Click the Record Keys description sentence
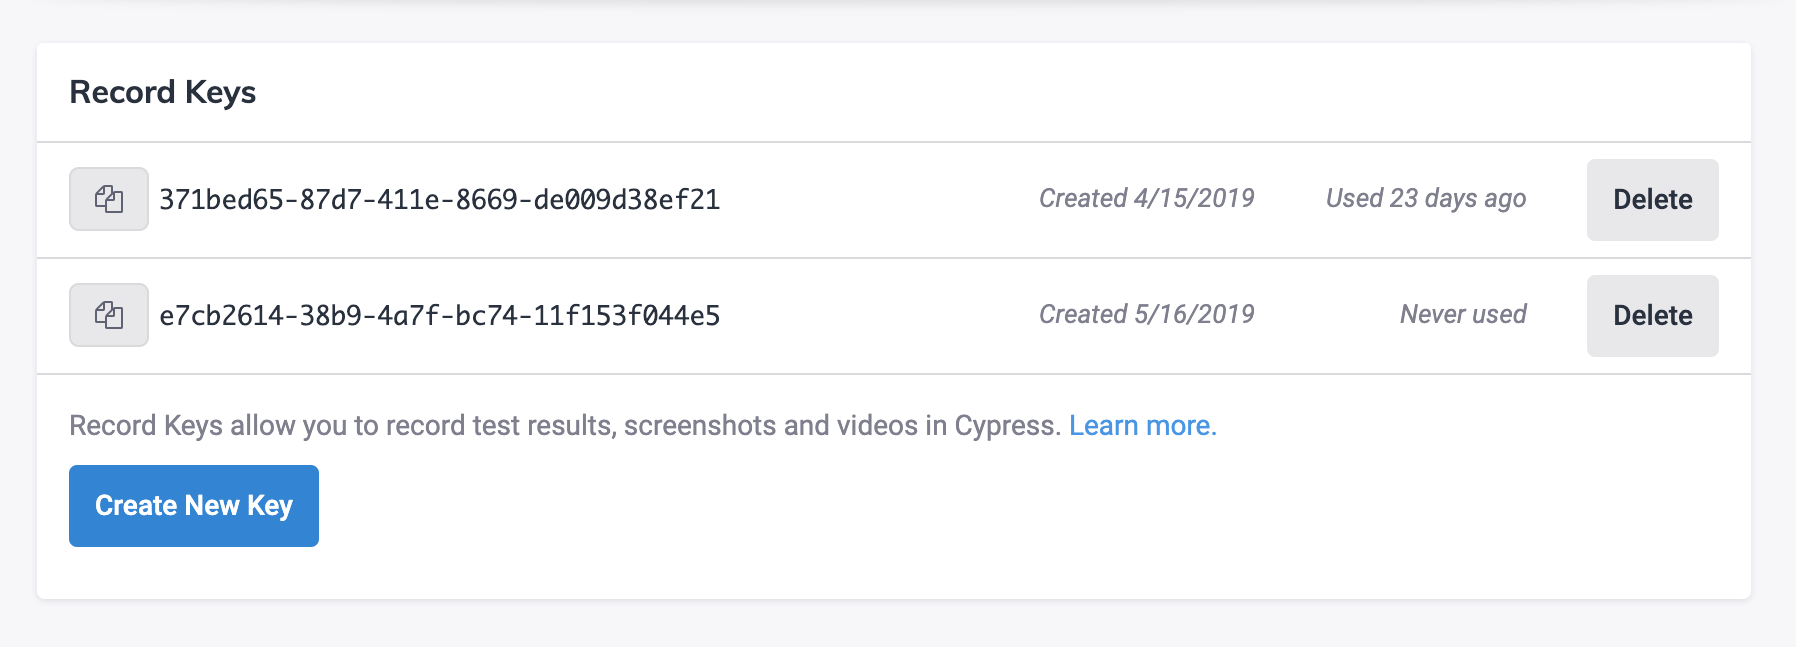The width and height of the screenshot is (1796, 647). (564, 426)
